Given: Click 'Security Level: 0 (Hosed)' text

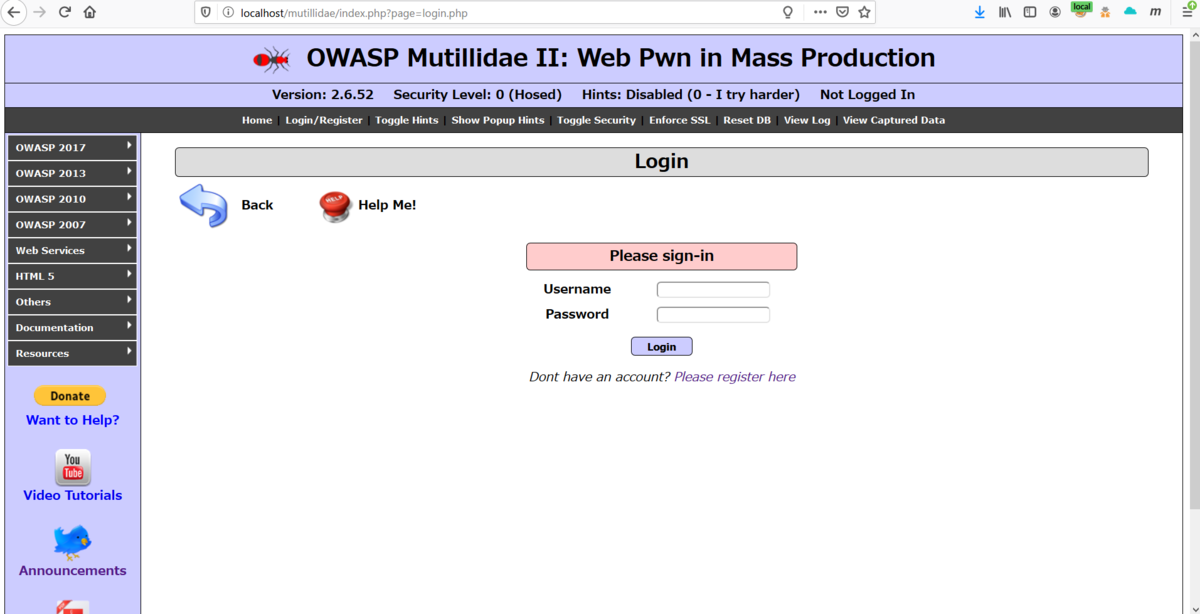Looking at the screenshot, I should [x=477, y=95].
